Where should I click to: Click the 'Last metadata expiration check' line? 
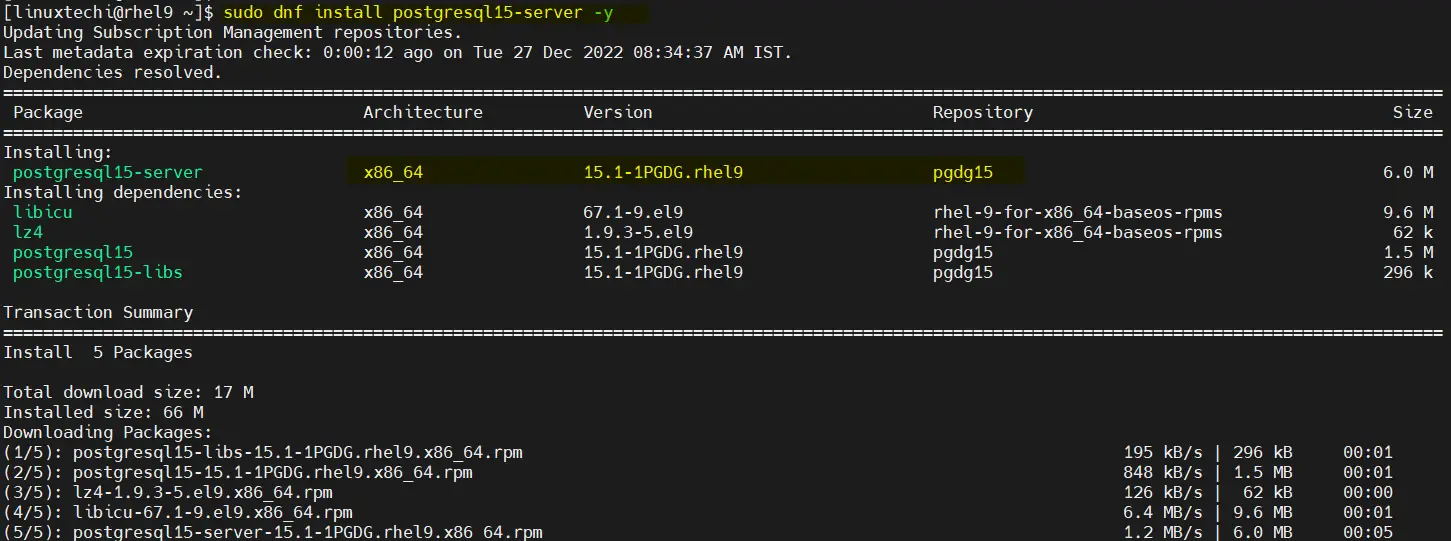[398, 53]
